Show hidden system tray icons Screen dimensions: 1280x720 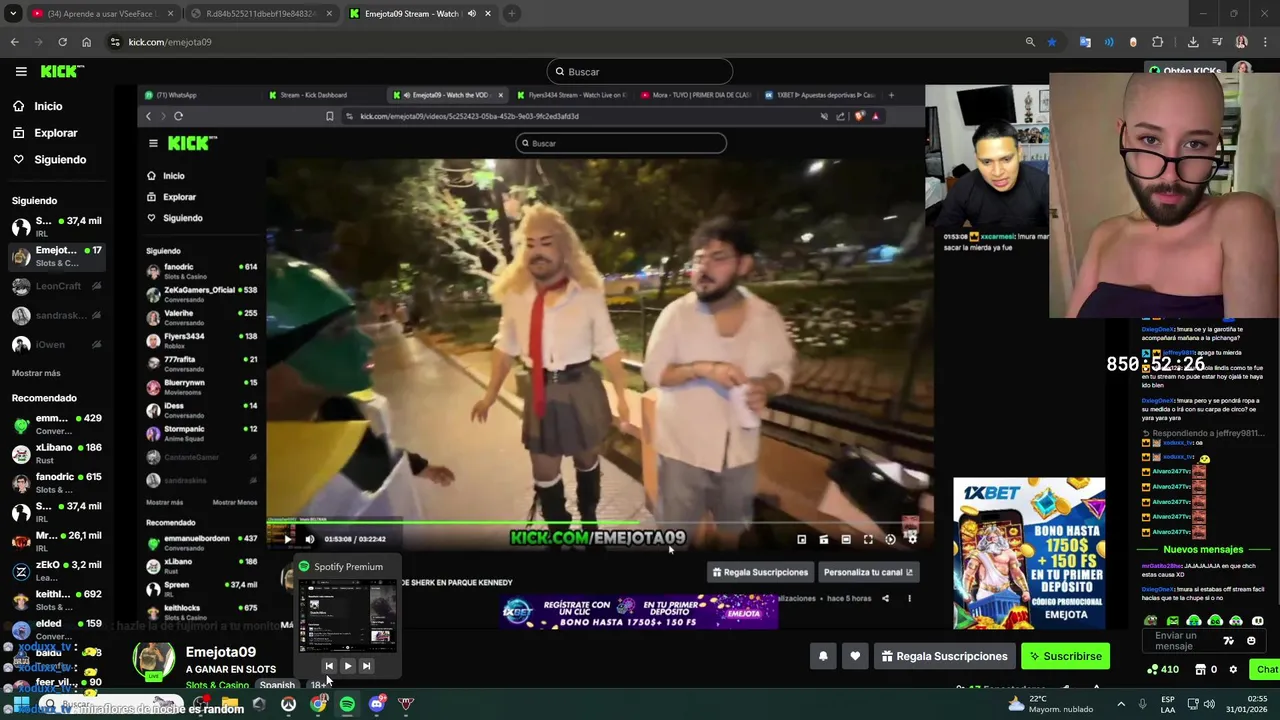click(1120, 704)
